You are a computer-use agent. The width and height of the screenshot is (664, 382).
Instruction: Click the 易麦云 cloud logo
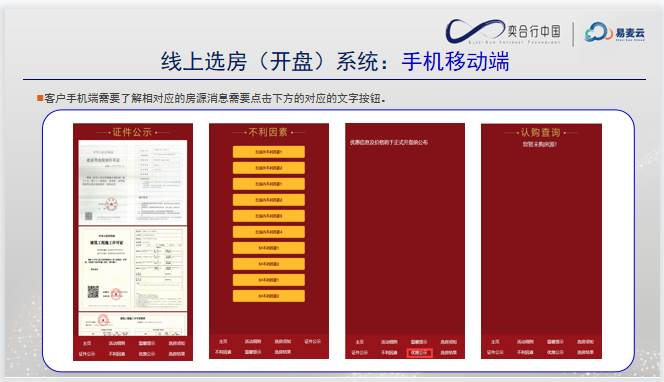coord(615,32)
